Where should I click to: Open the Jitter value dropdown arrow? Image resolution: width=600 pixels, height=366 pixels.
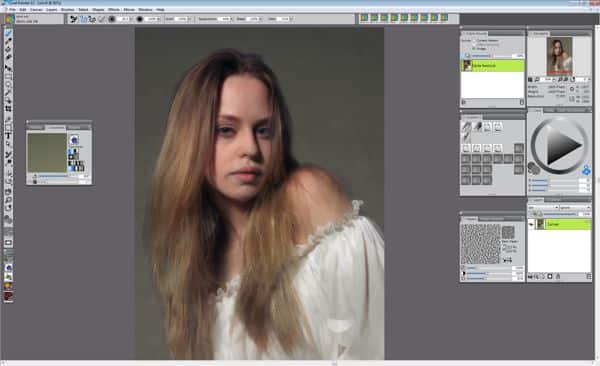coord(292,19)
